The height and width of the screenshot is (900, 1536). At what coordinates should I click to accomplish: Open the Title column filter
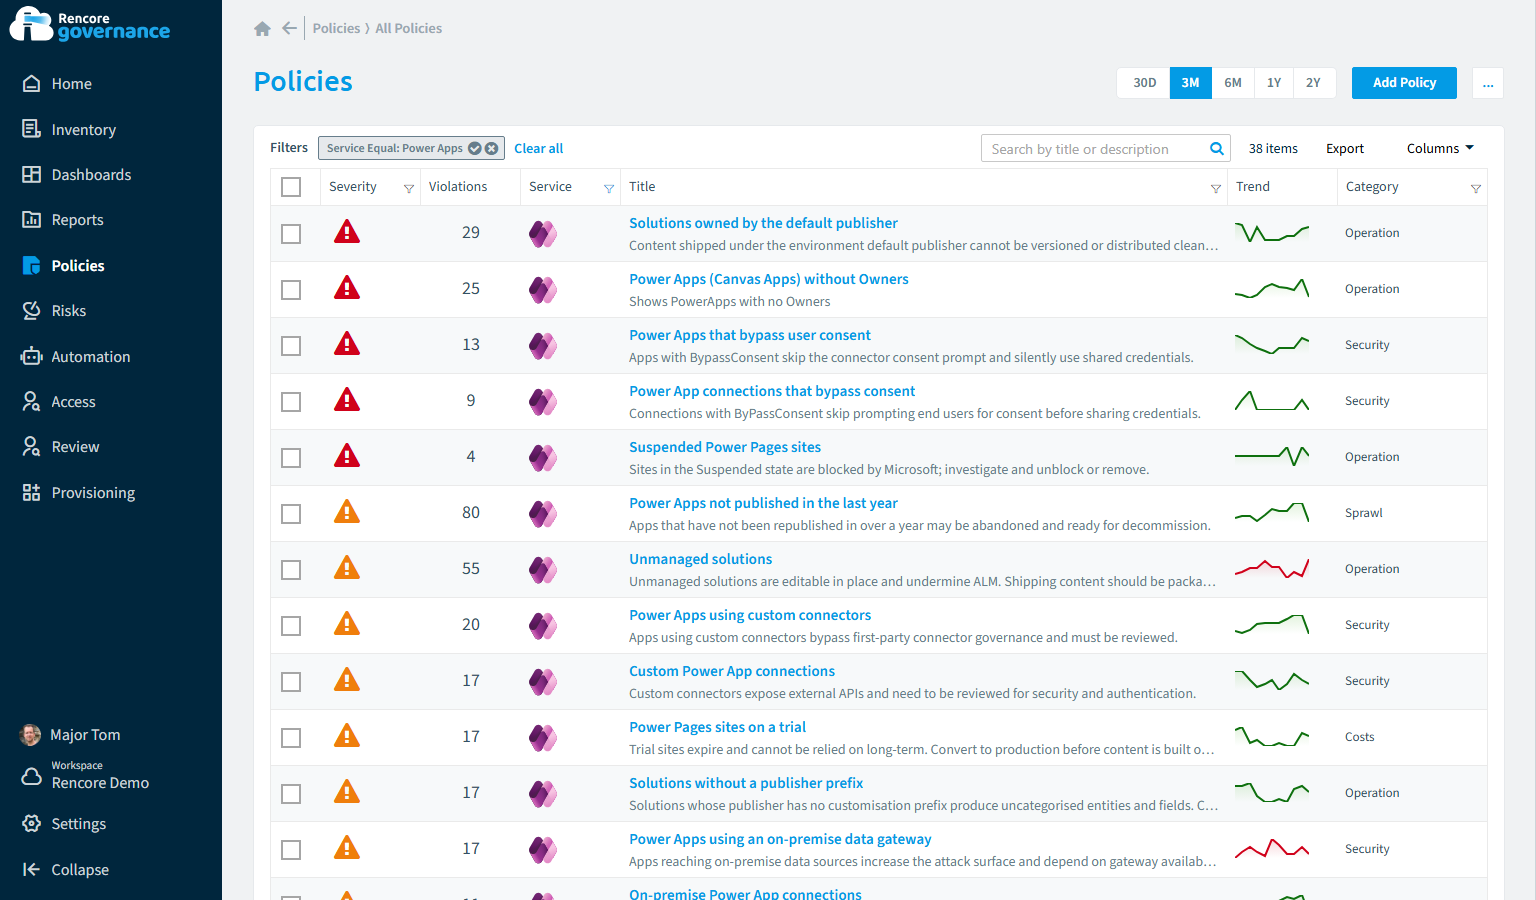point(1216,188)
